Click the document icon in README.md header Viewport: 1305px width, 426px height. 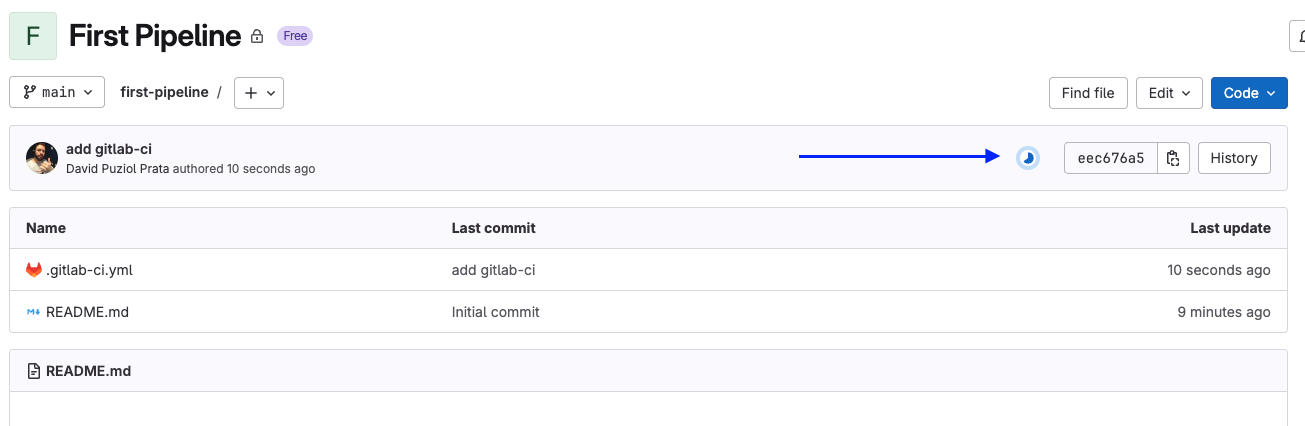34,371
